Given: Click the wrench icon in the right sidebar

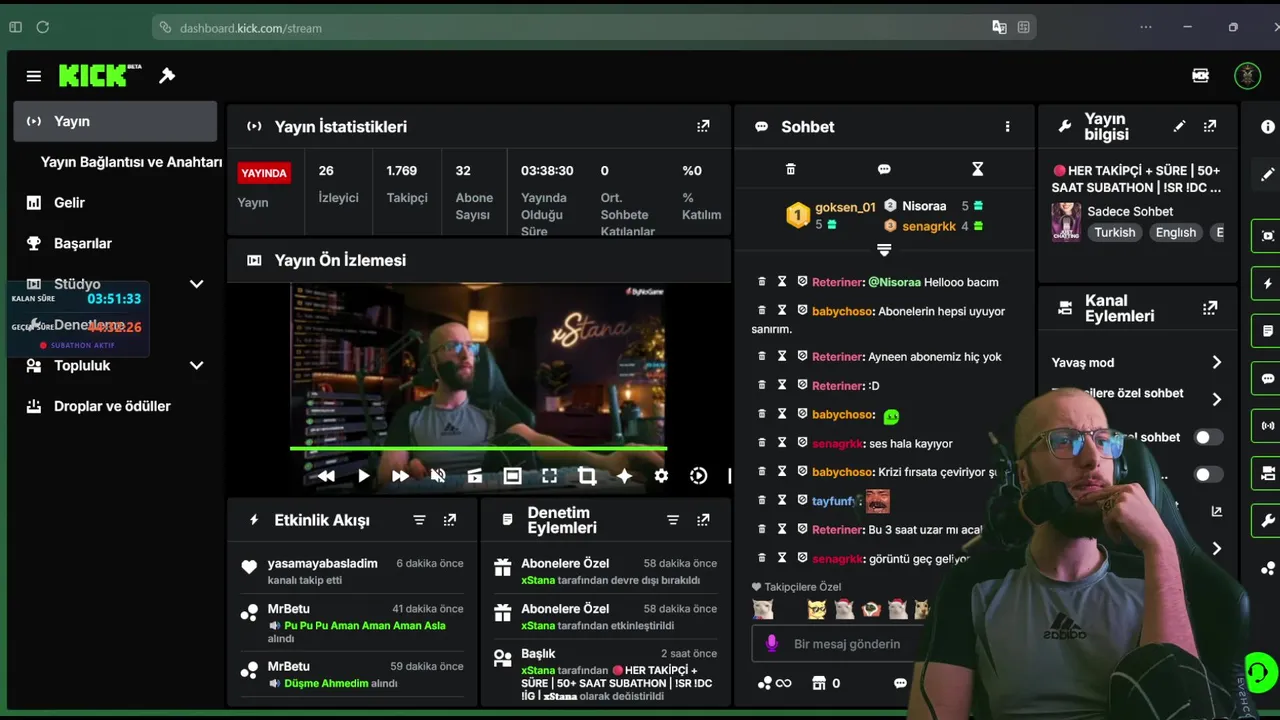Looking at the screenshot, I should (x=1268, y=520).
